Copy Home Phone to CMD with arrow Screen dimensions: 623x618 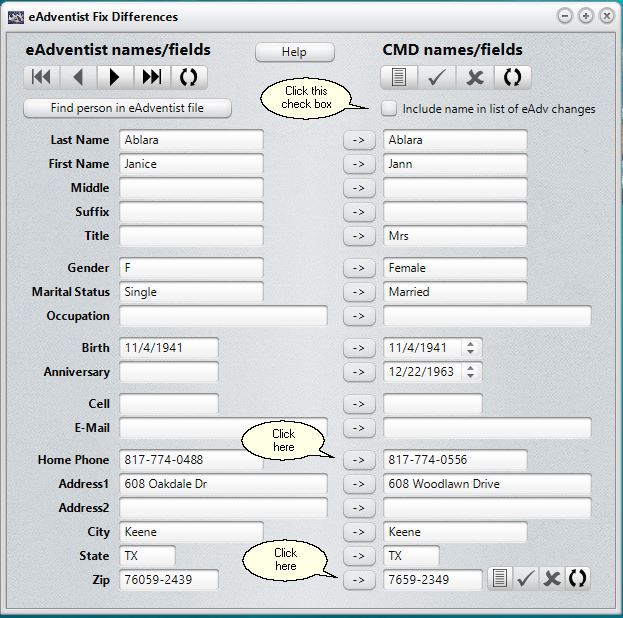(x=359, y=460)
